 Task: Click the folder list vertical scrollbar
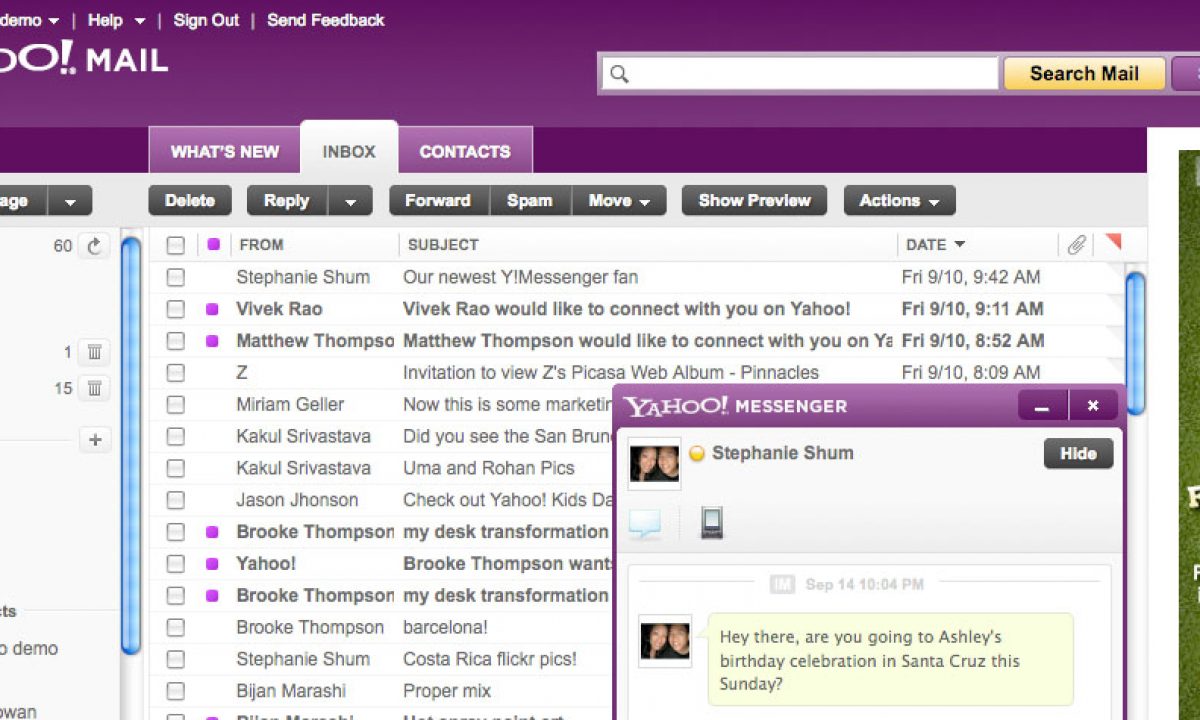pyautogui.click(x=130, y=445)
